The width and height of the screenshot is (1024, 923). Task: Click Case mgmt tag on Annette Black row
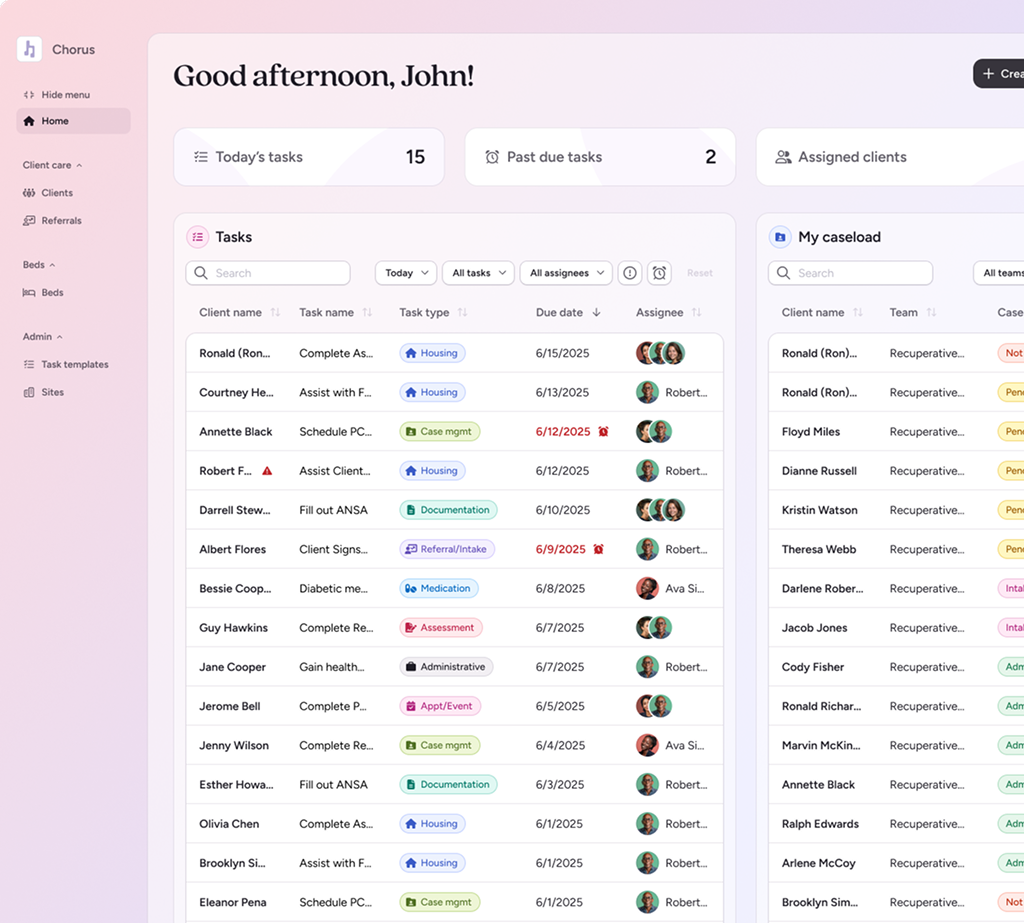tap(440, 431)
